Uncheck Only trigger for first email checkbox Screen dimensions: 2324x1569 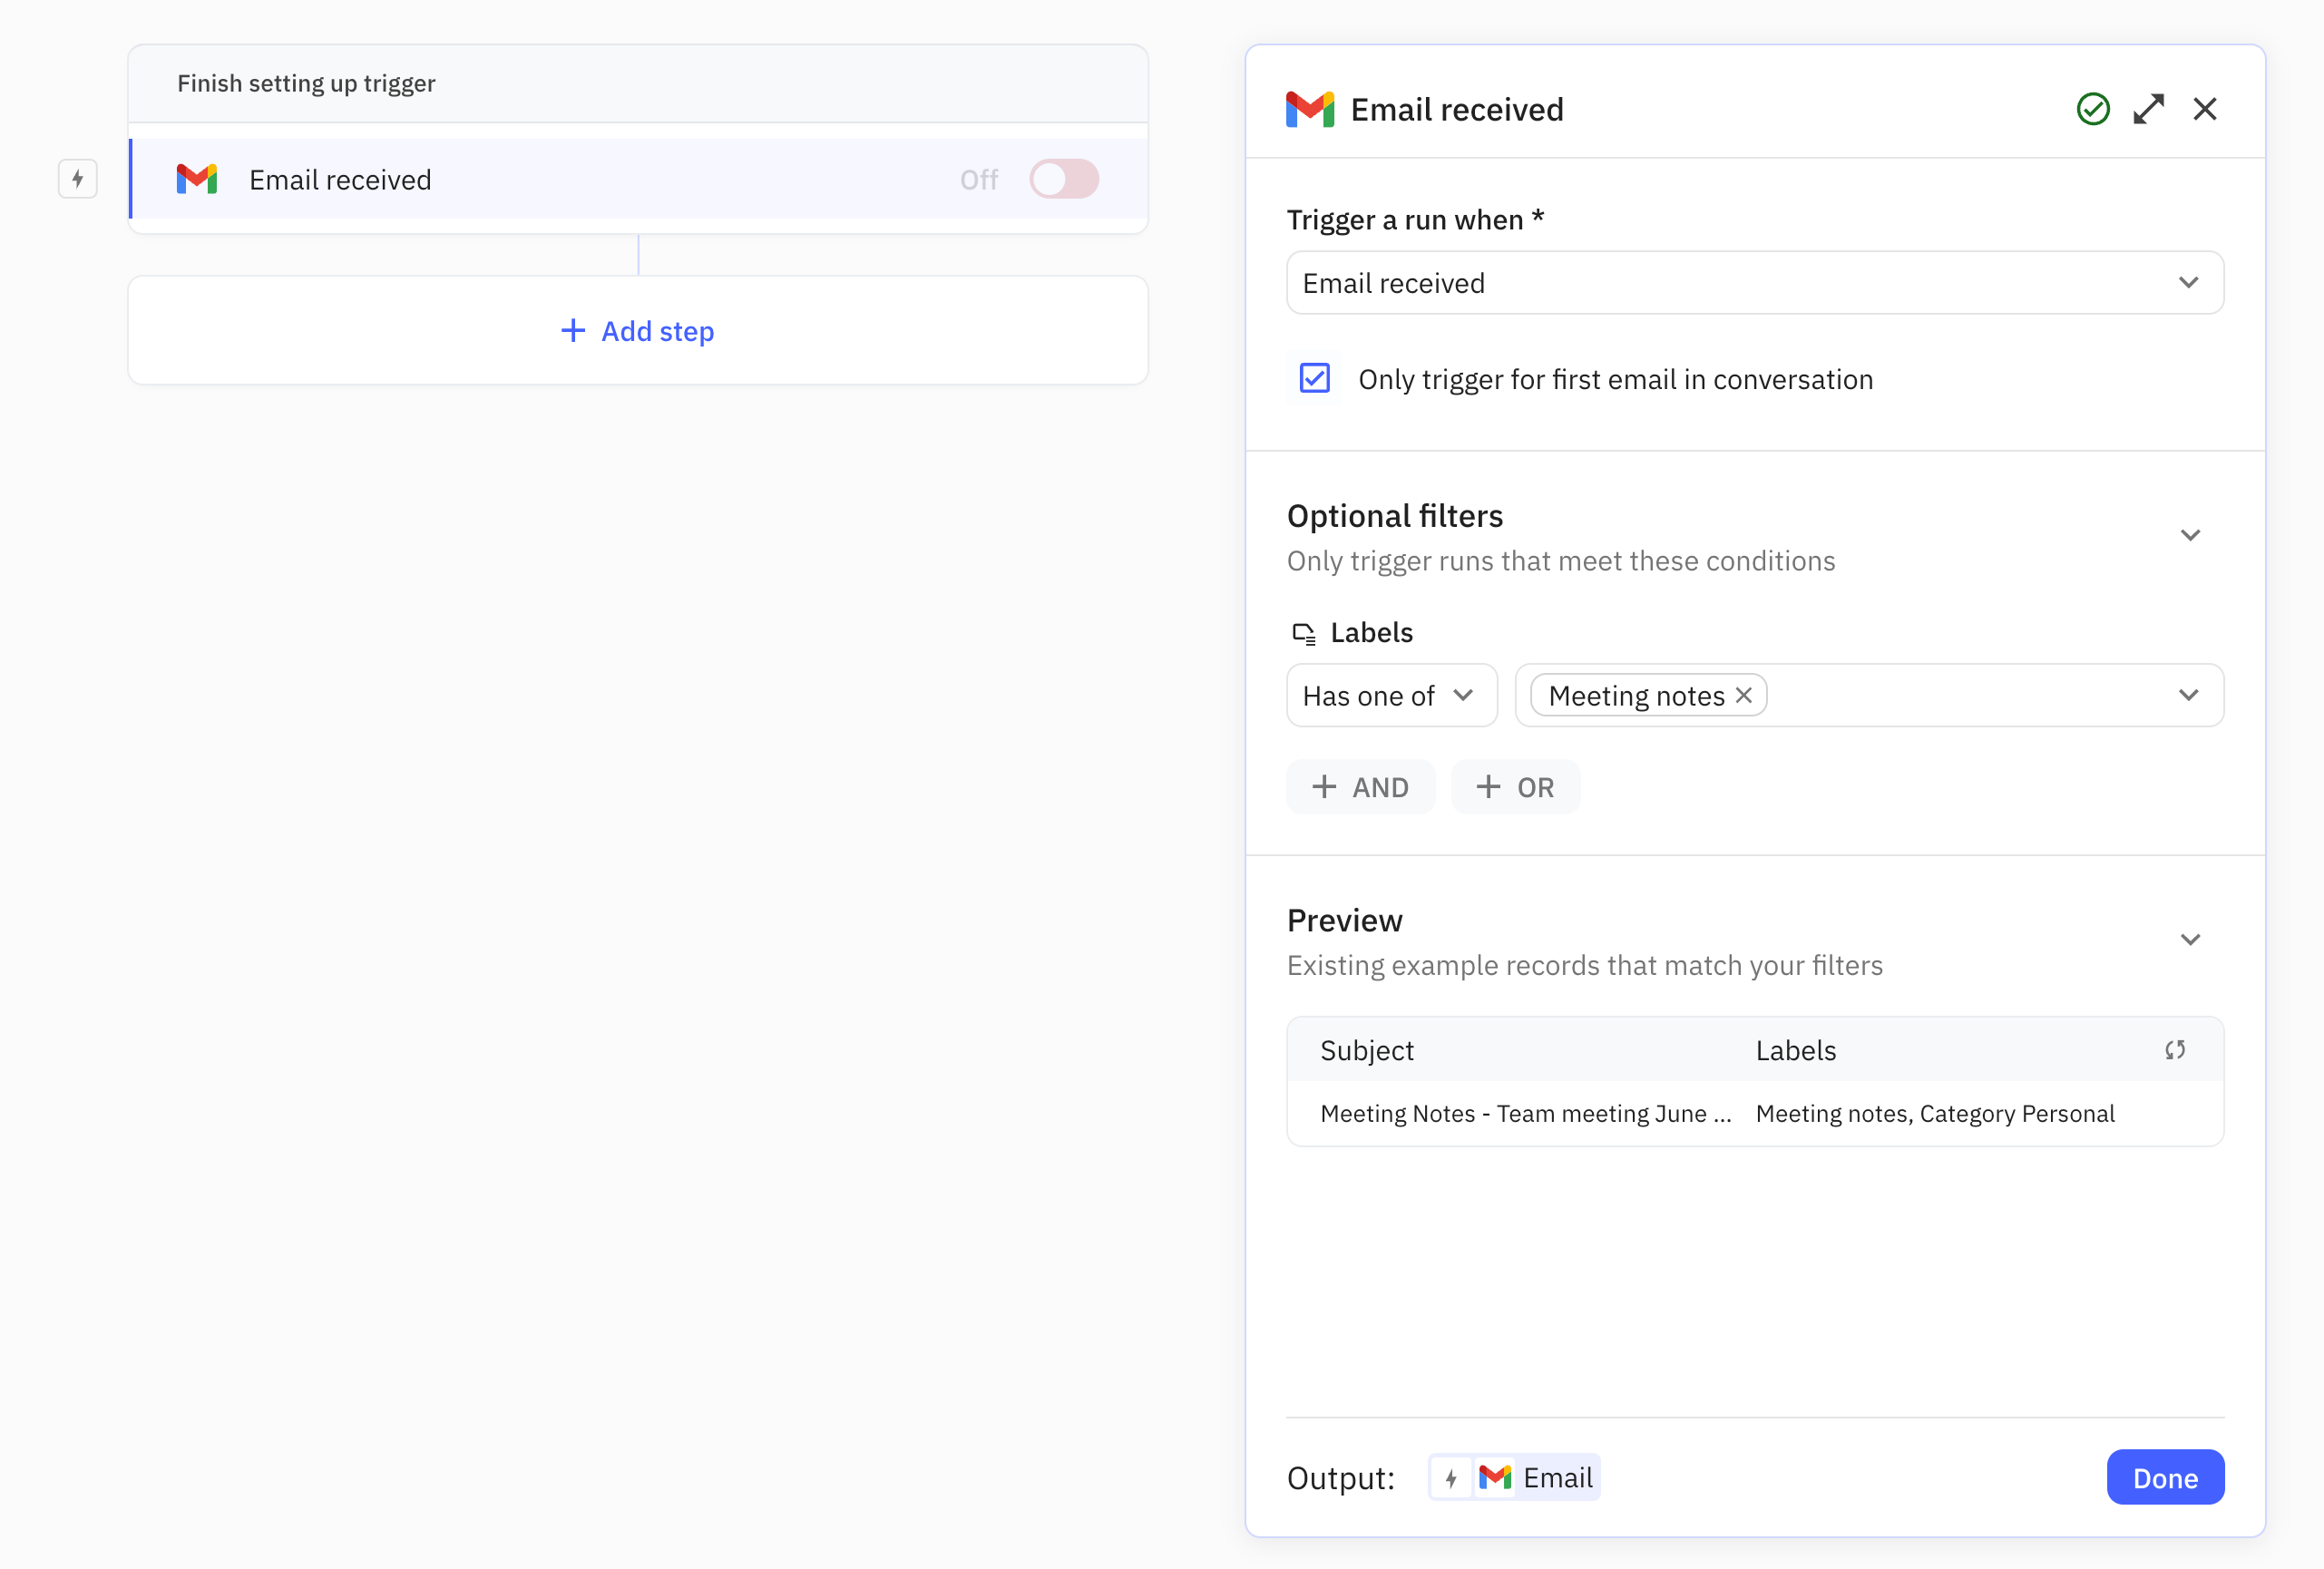pos(1315,379)
